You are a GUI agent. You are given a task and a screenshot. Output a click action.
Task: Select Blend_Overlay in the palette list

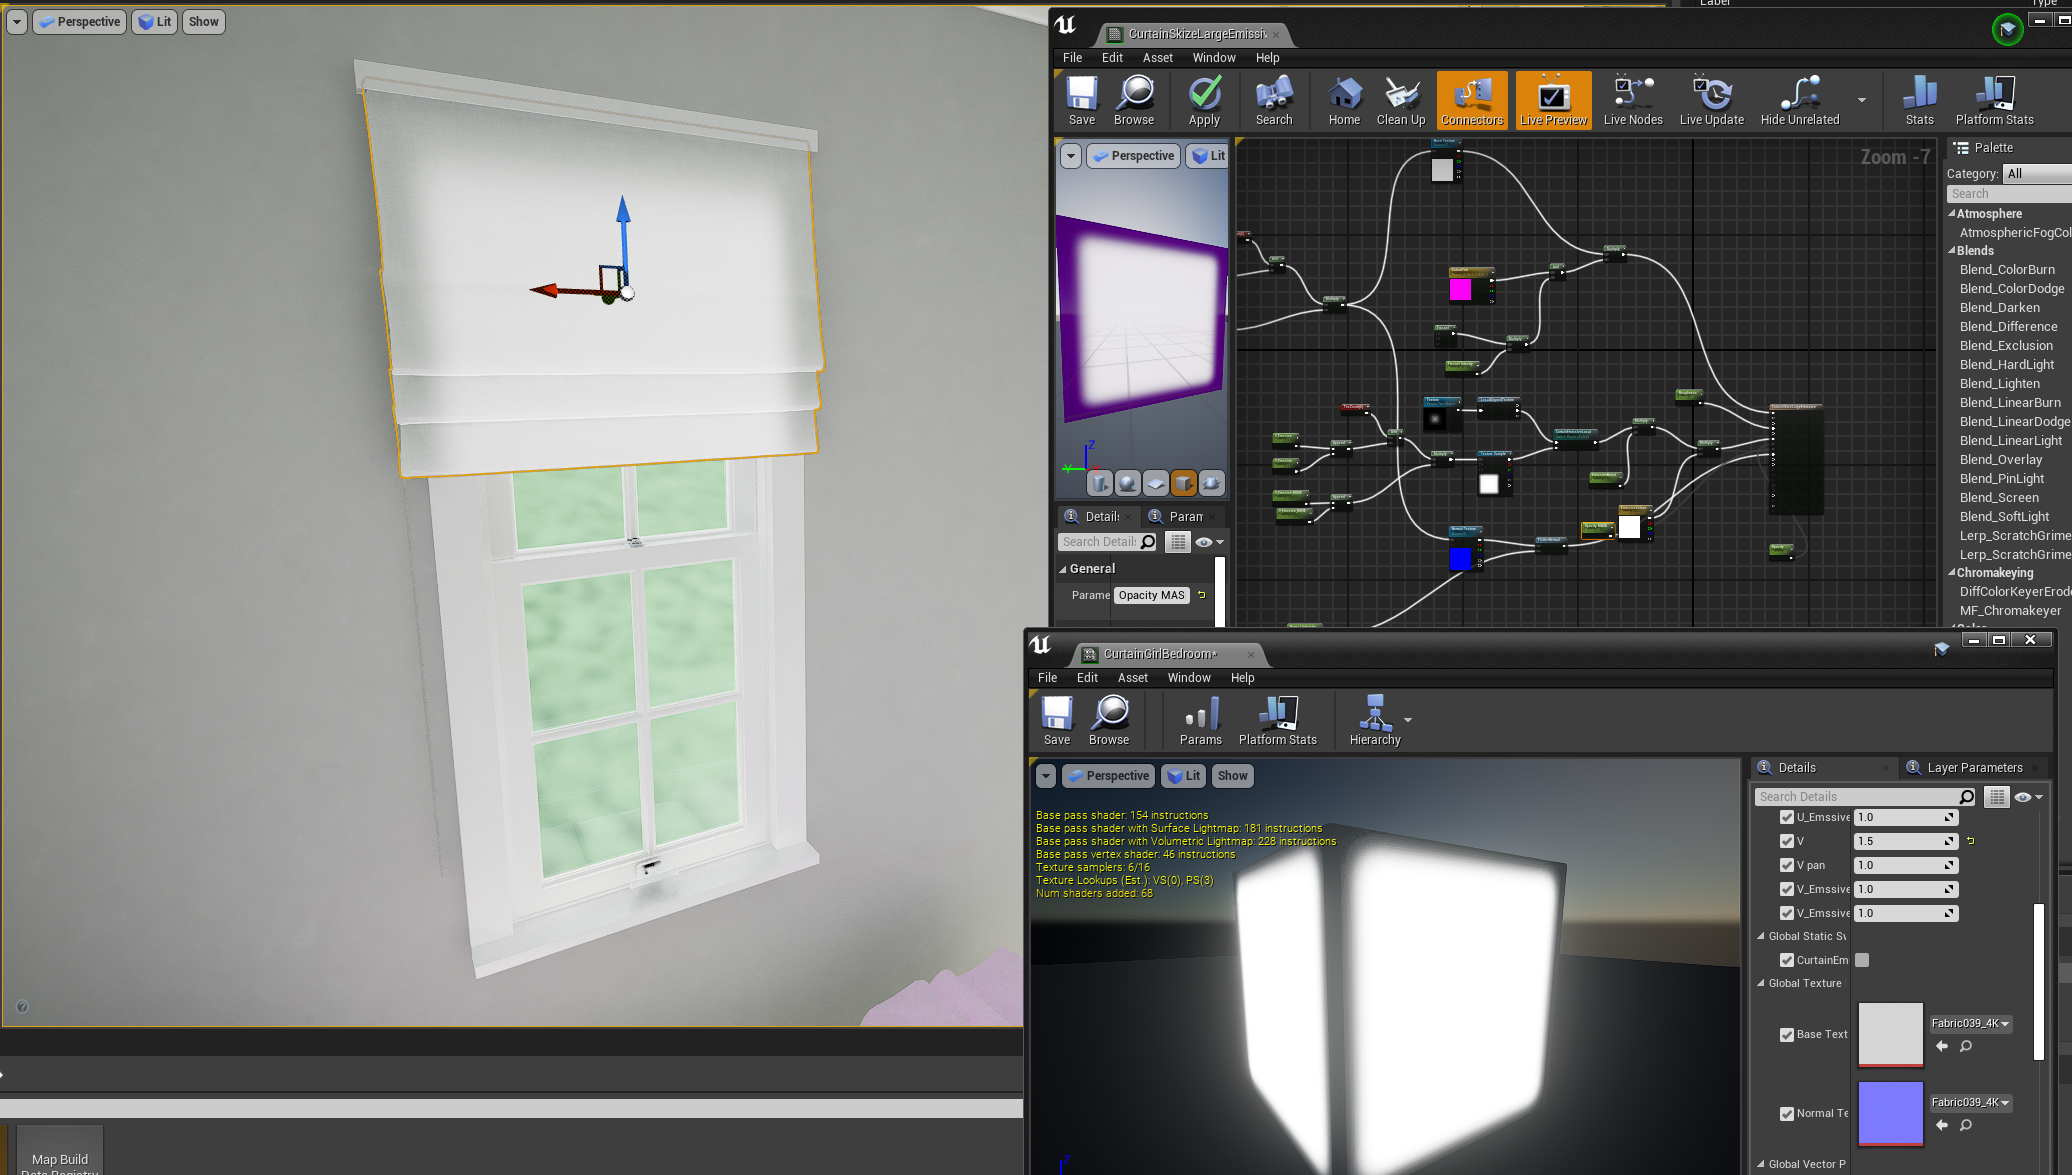pos(2000,460)
